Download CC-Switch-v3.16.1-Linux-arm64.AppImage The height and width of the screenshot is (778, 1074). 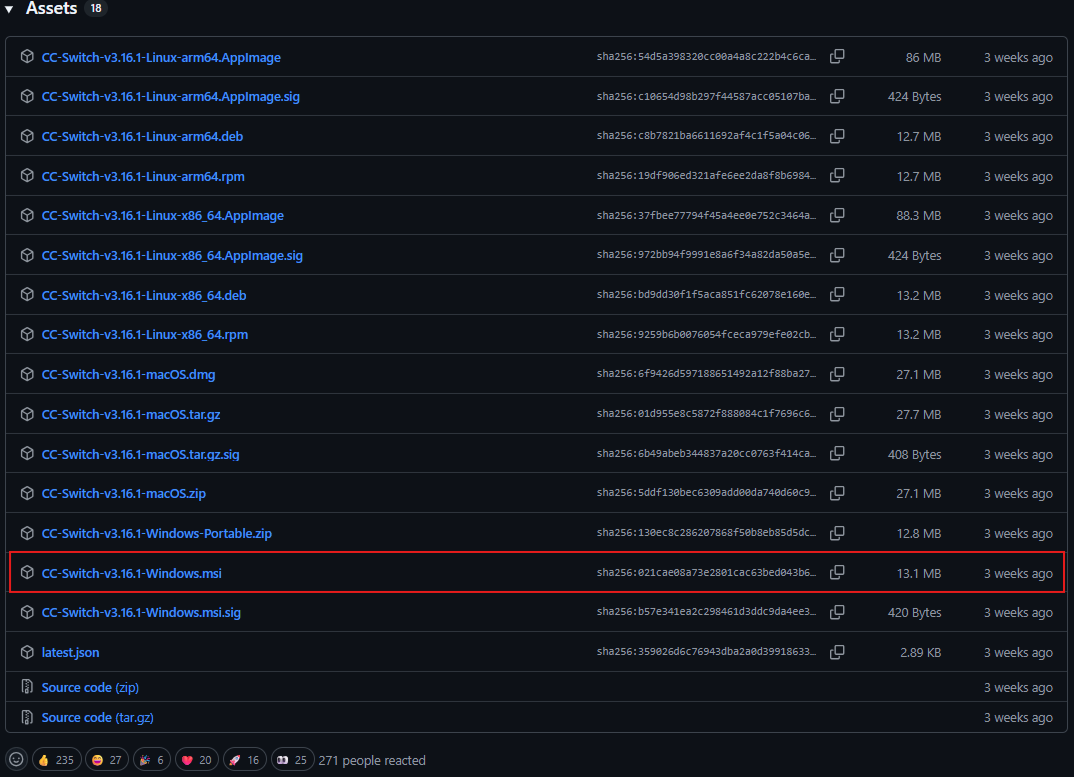[x=161, y=58]
